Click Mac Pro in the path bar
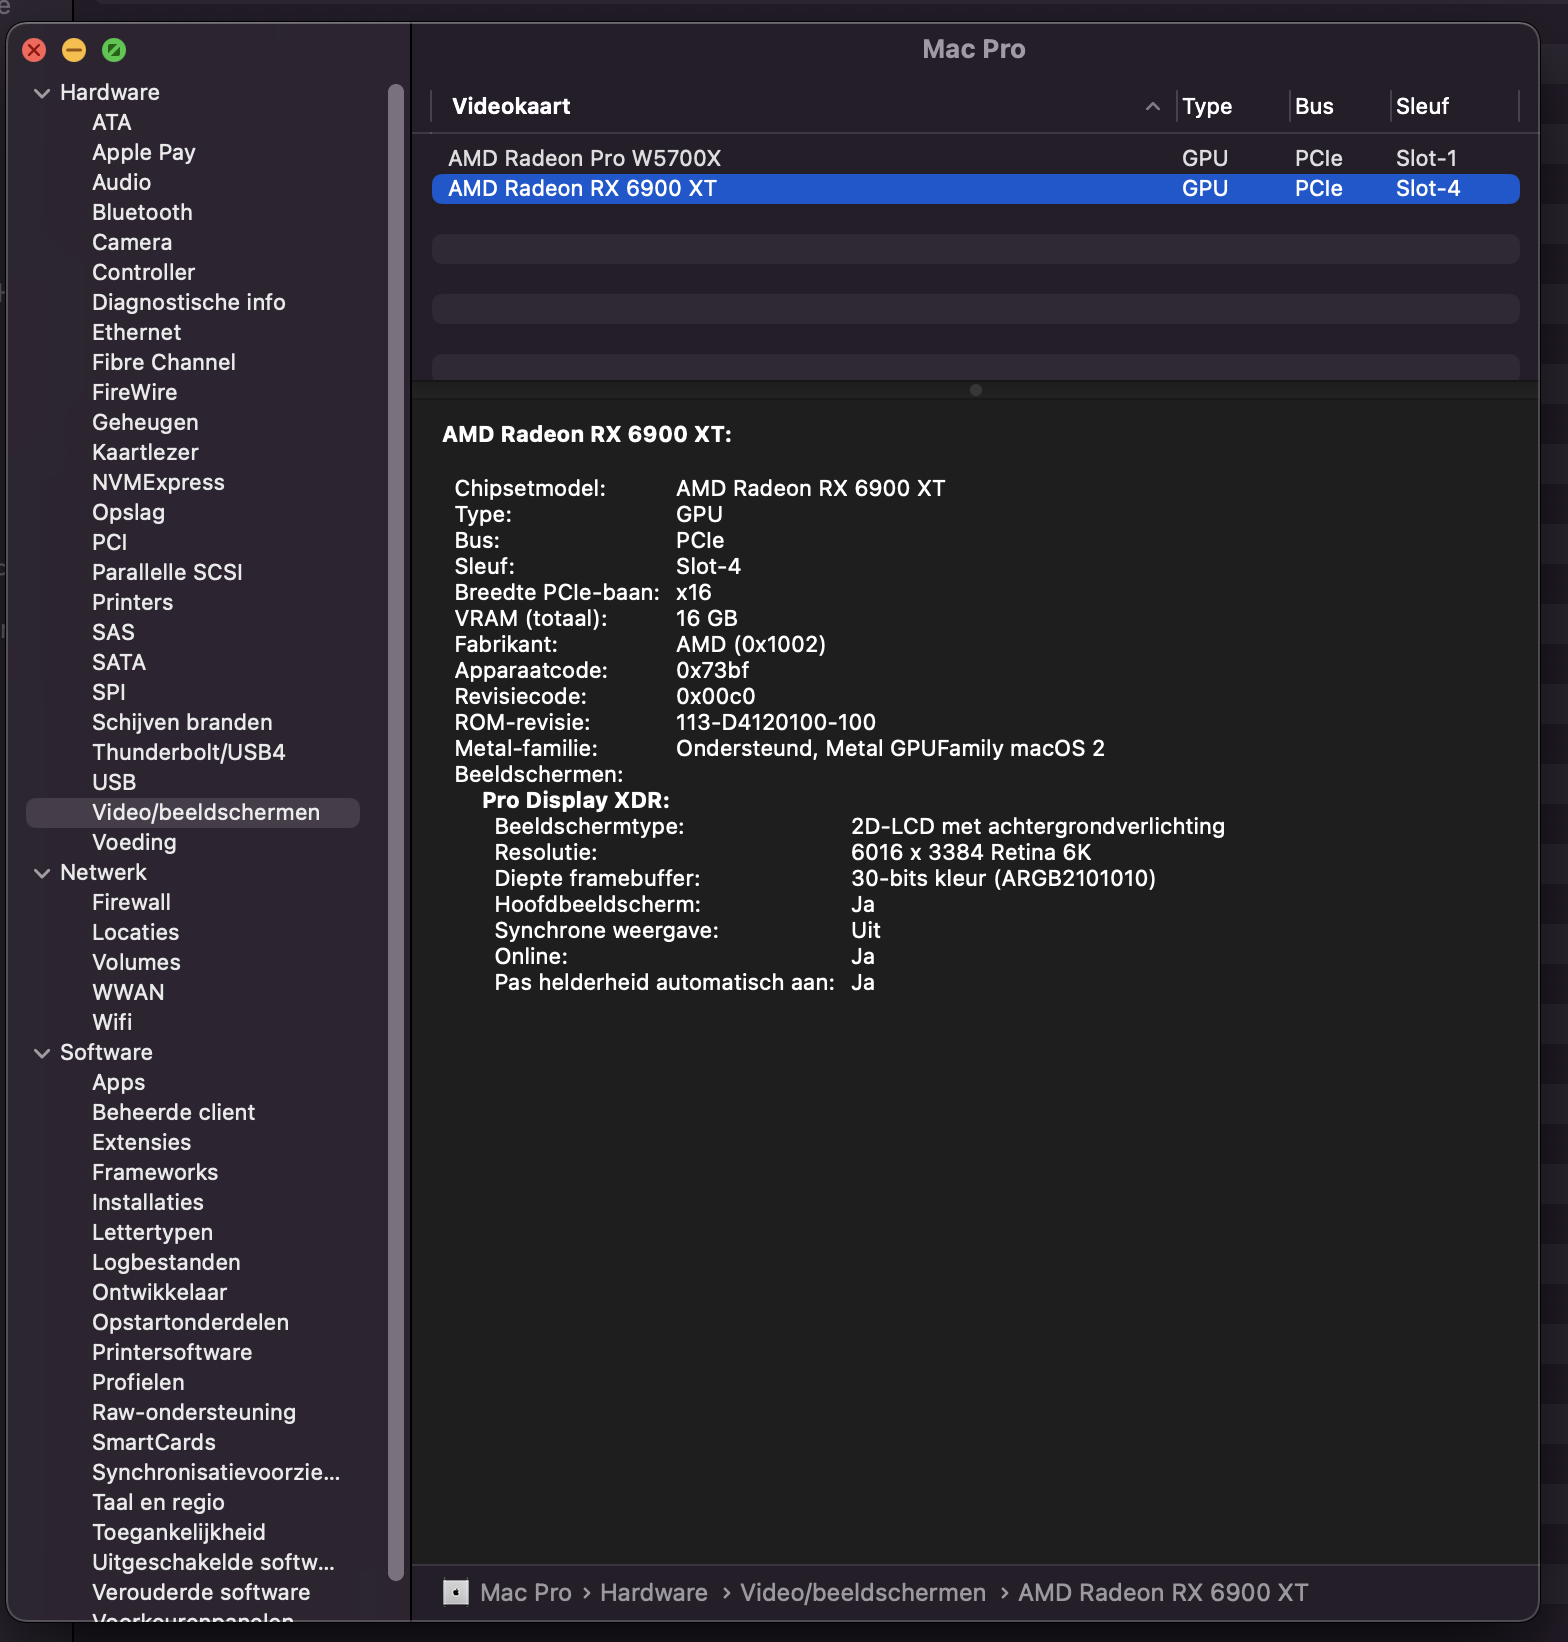This screenshot has width=1568, height=1642. (526, 1592)
